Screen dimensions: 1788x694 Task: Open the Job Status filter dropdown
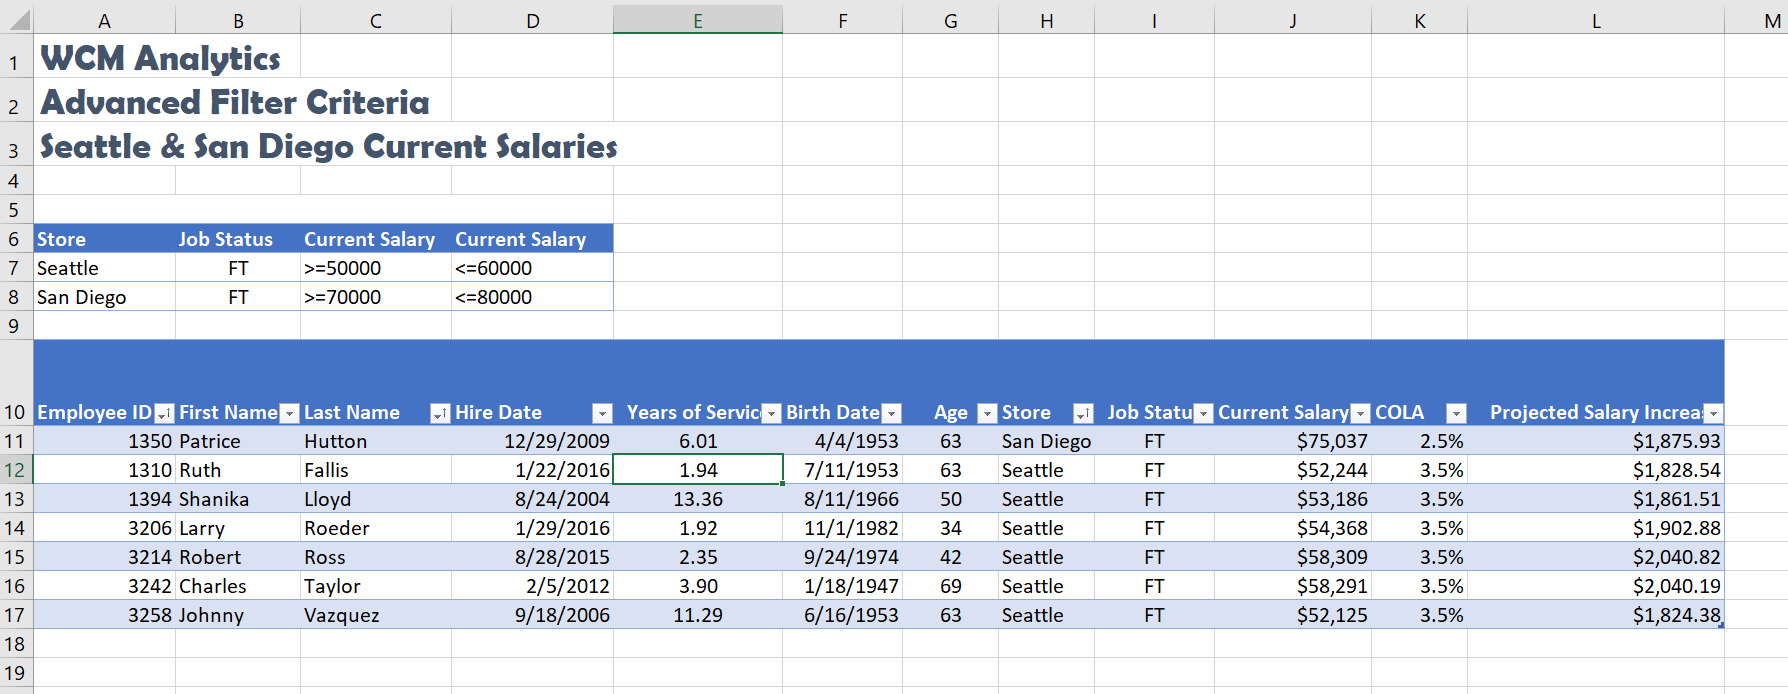tap(1204, 413)
